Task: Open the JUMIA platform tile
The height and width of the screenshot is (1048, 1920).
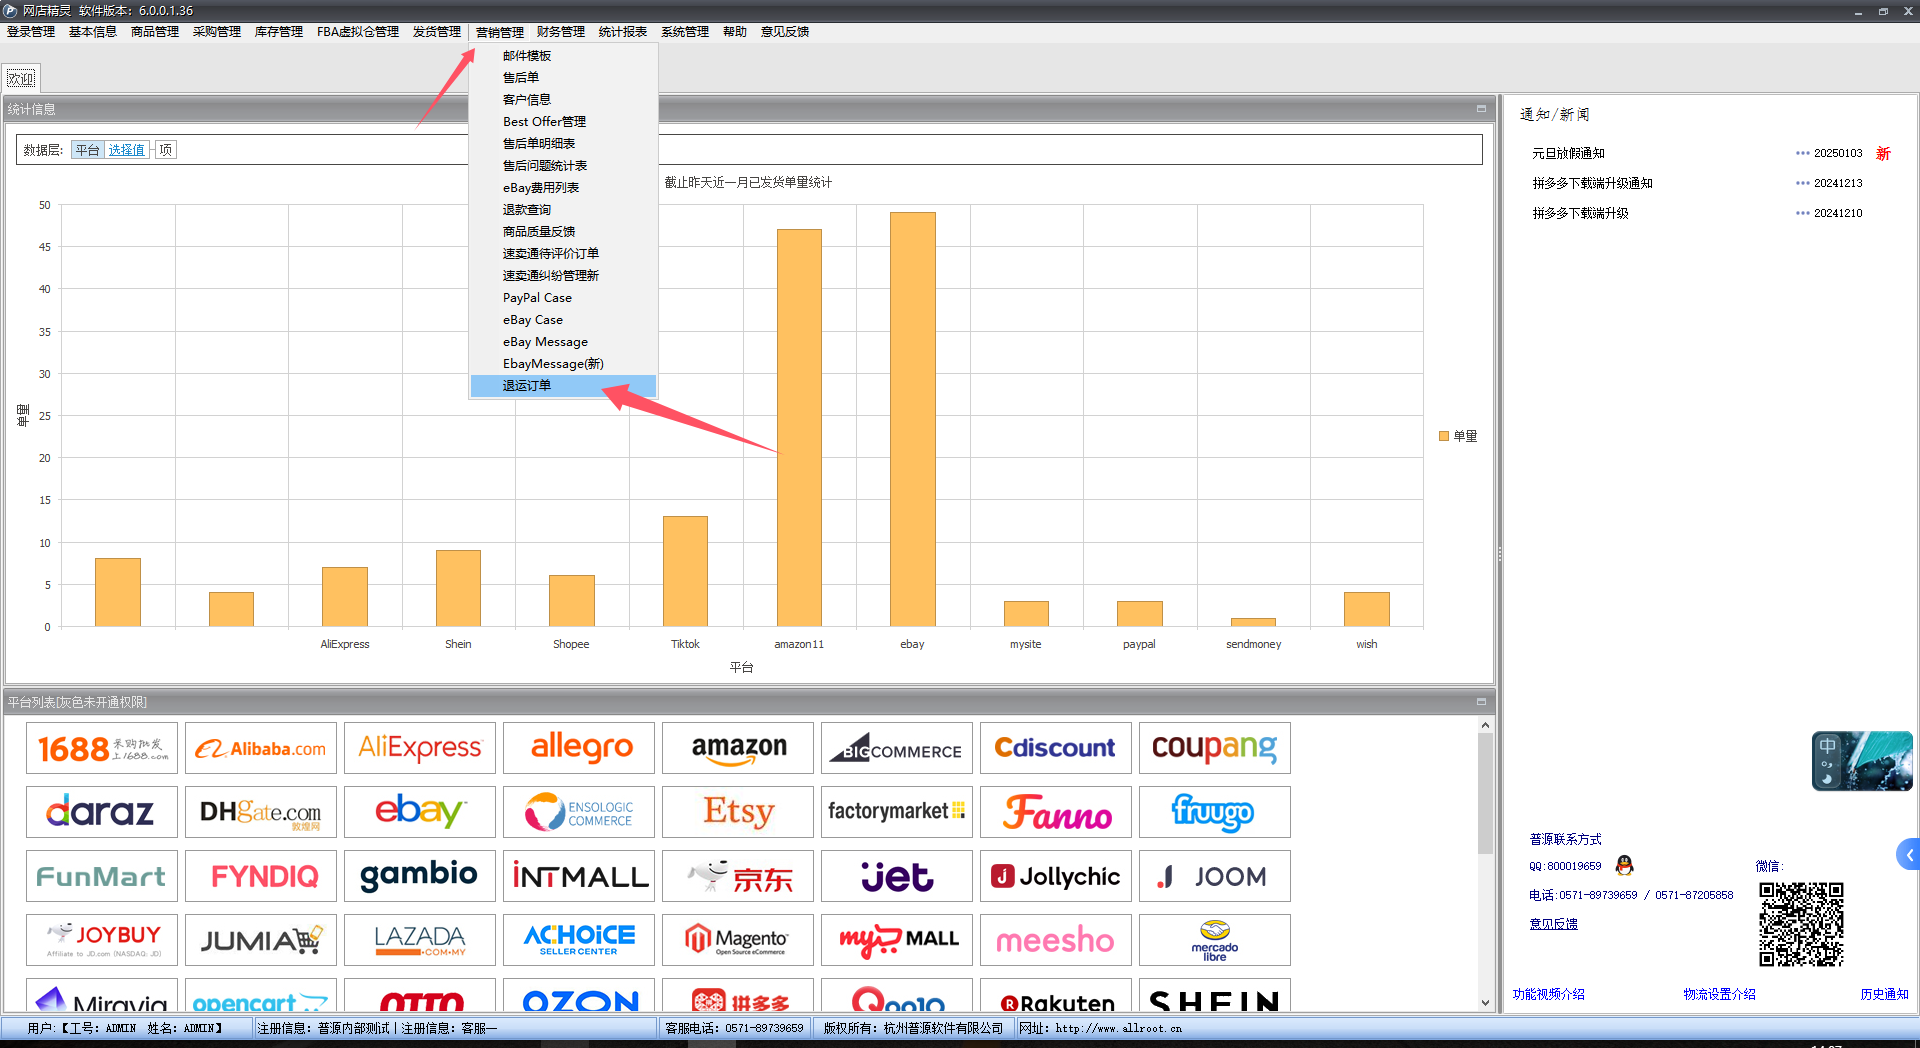Action: 261,940
